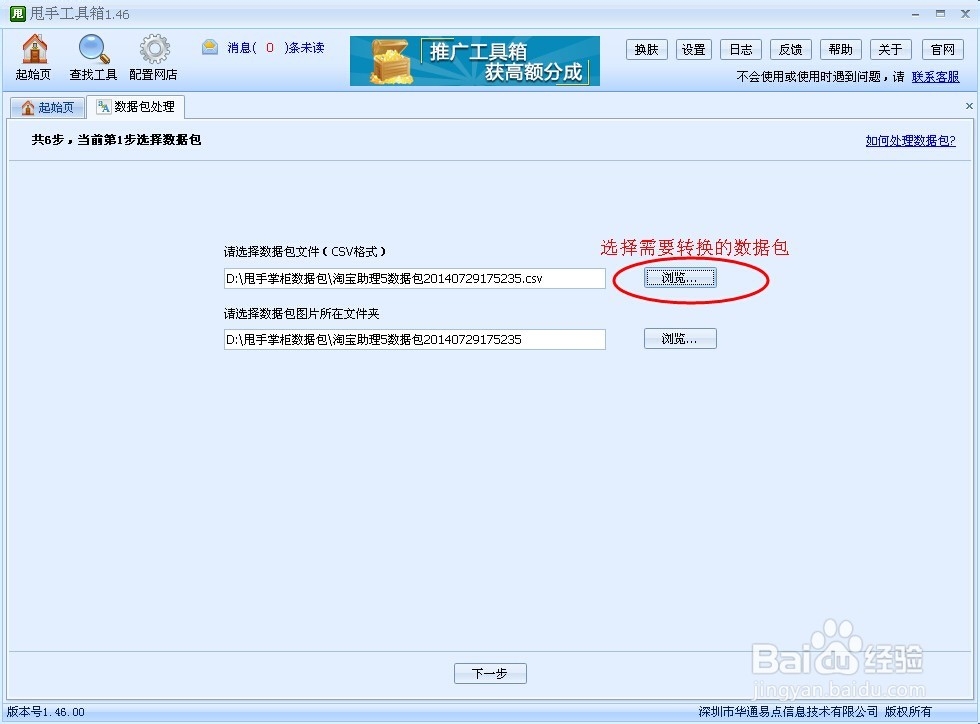Click the CSV file path input field

click(414, 278)
